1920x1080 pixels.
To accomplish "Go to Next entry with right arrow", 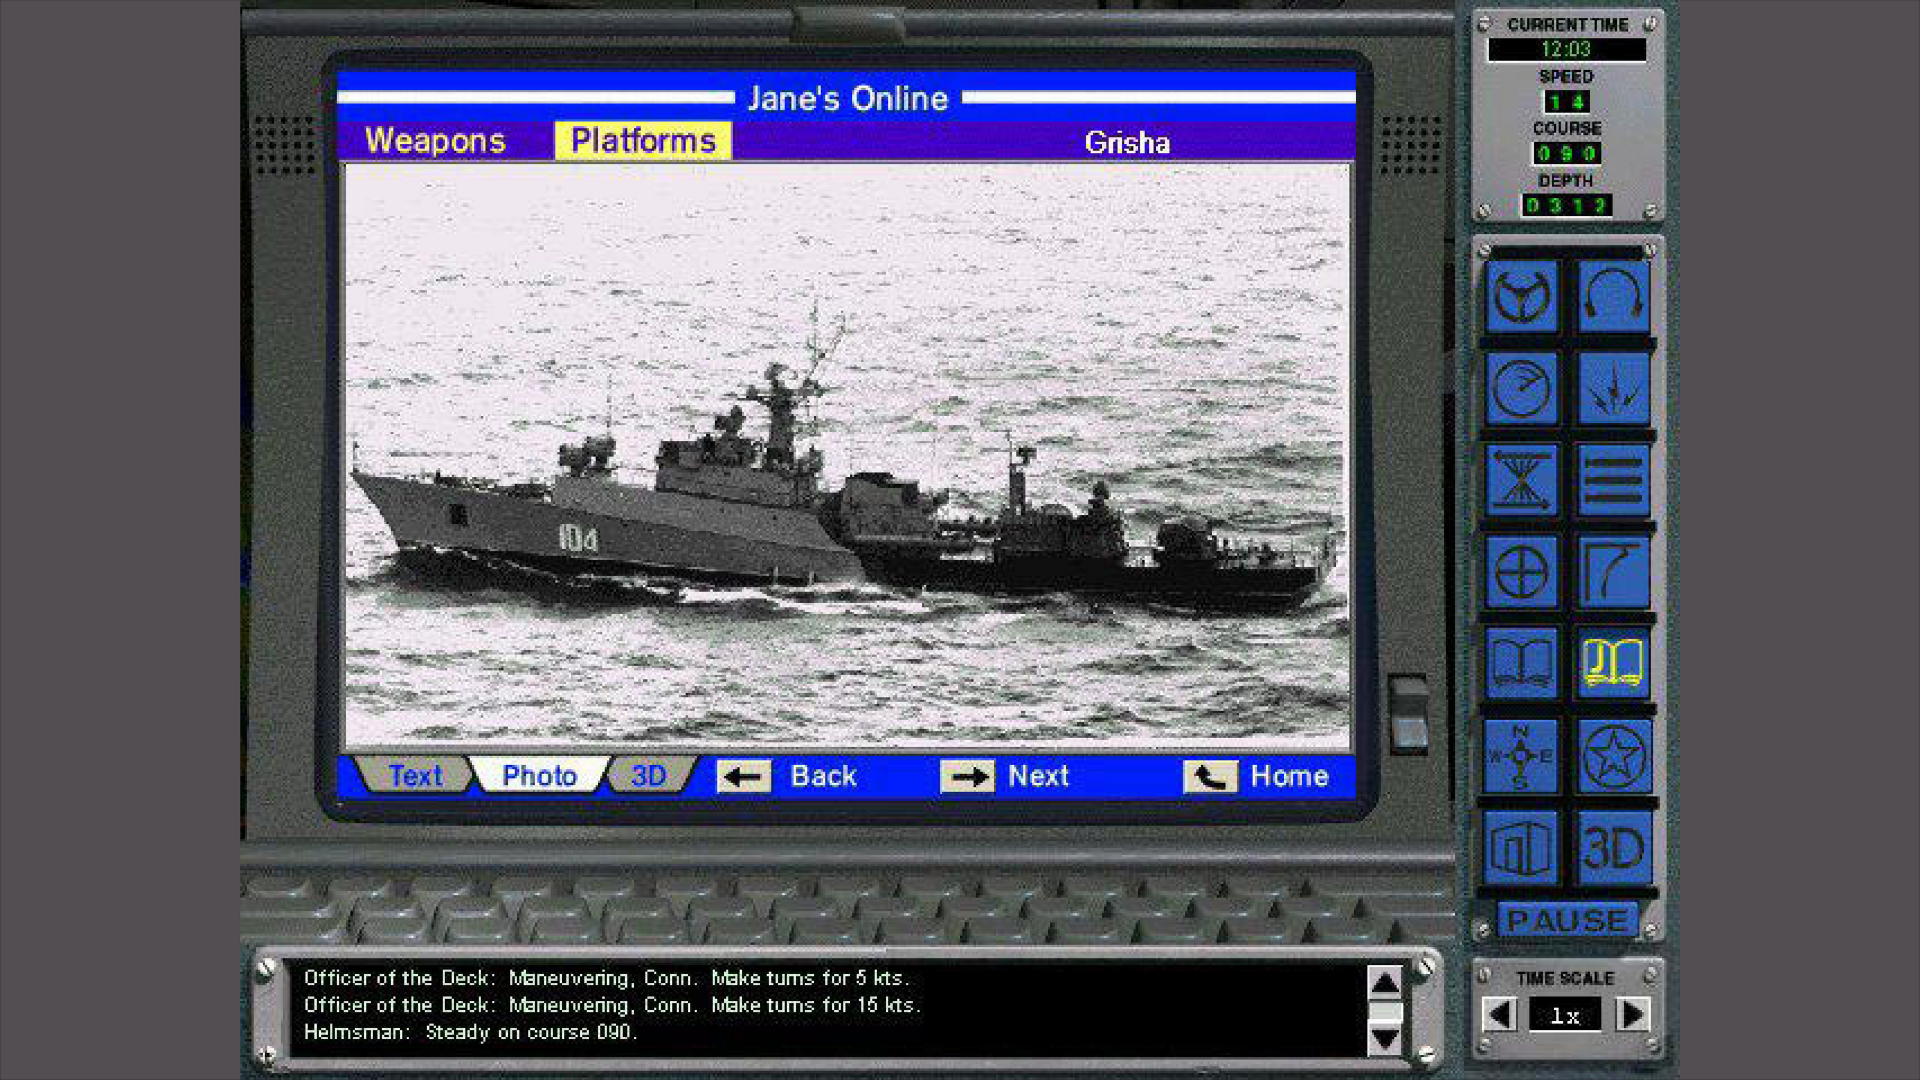I will click(967, 777).
